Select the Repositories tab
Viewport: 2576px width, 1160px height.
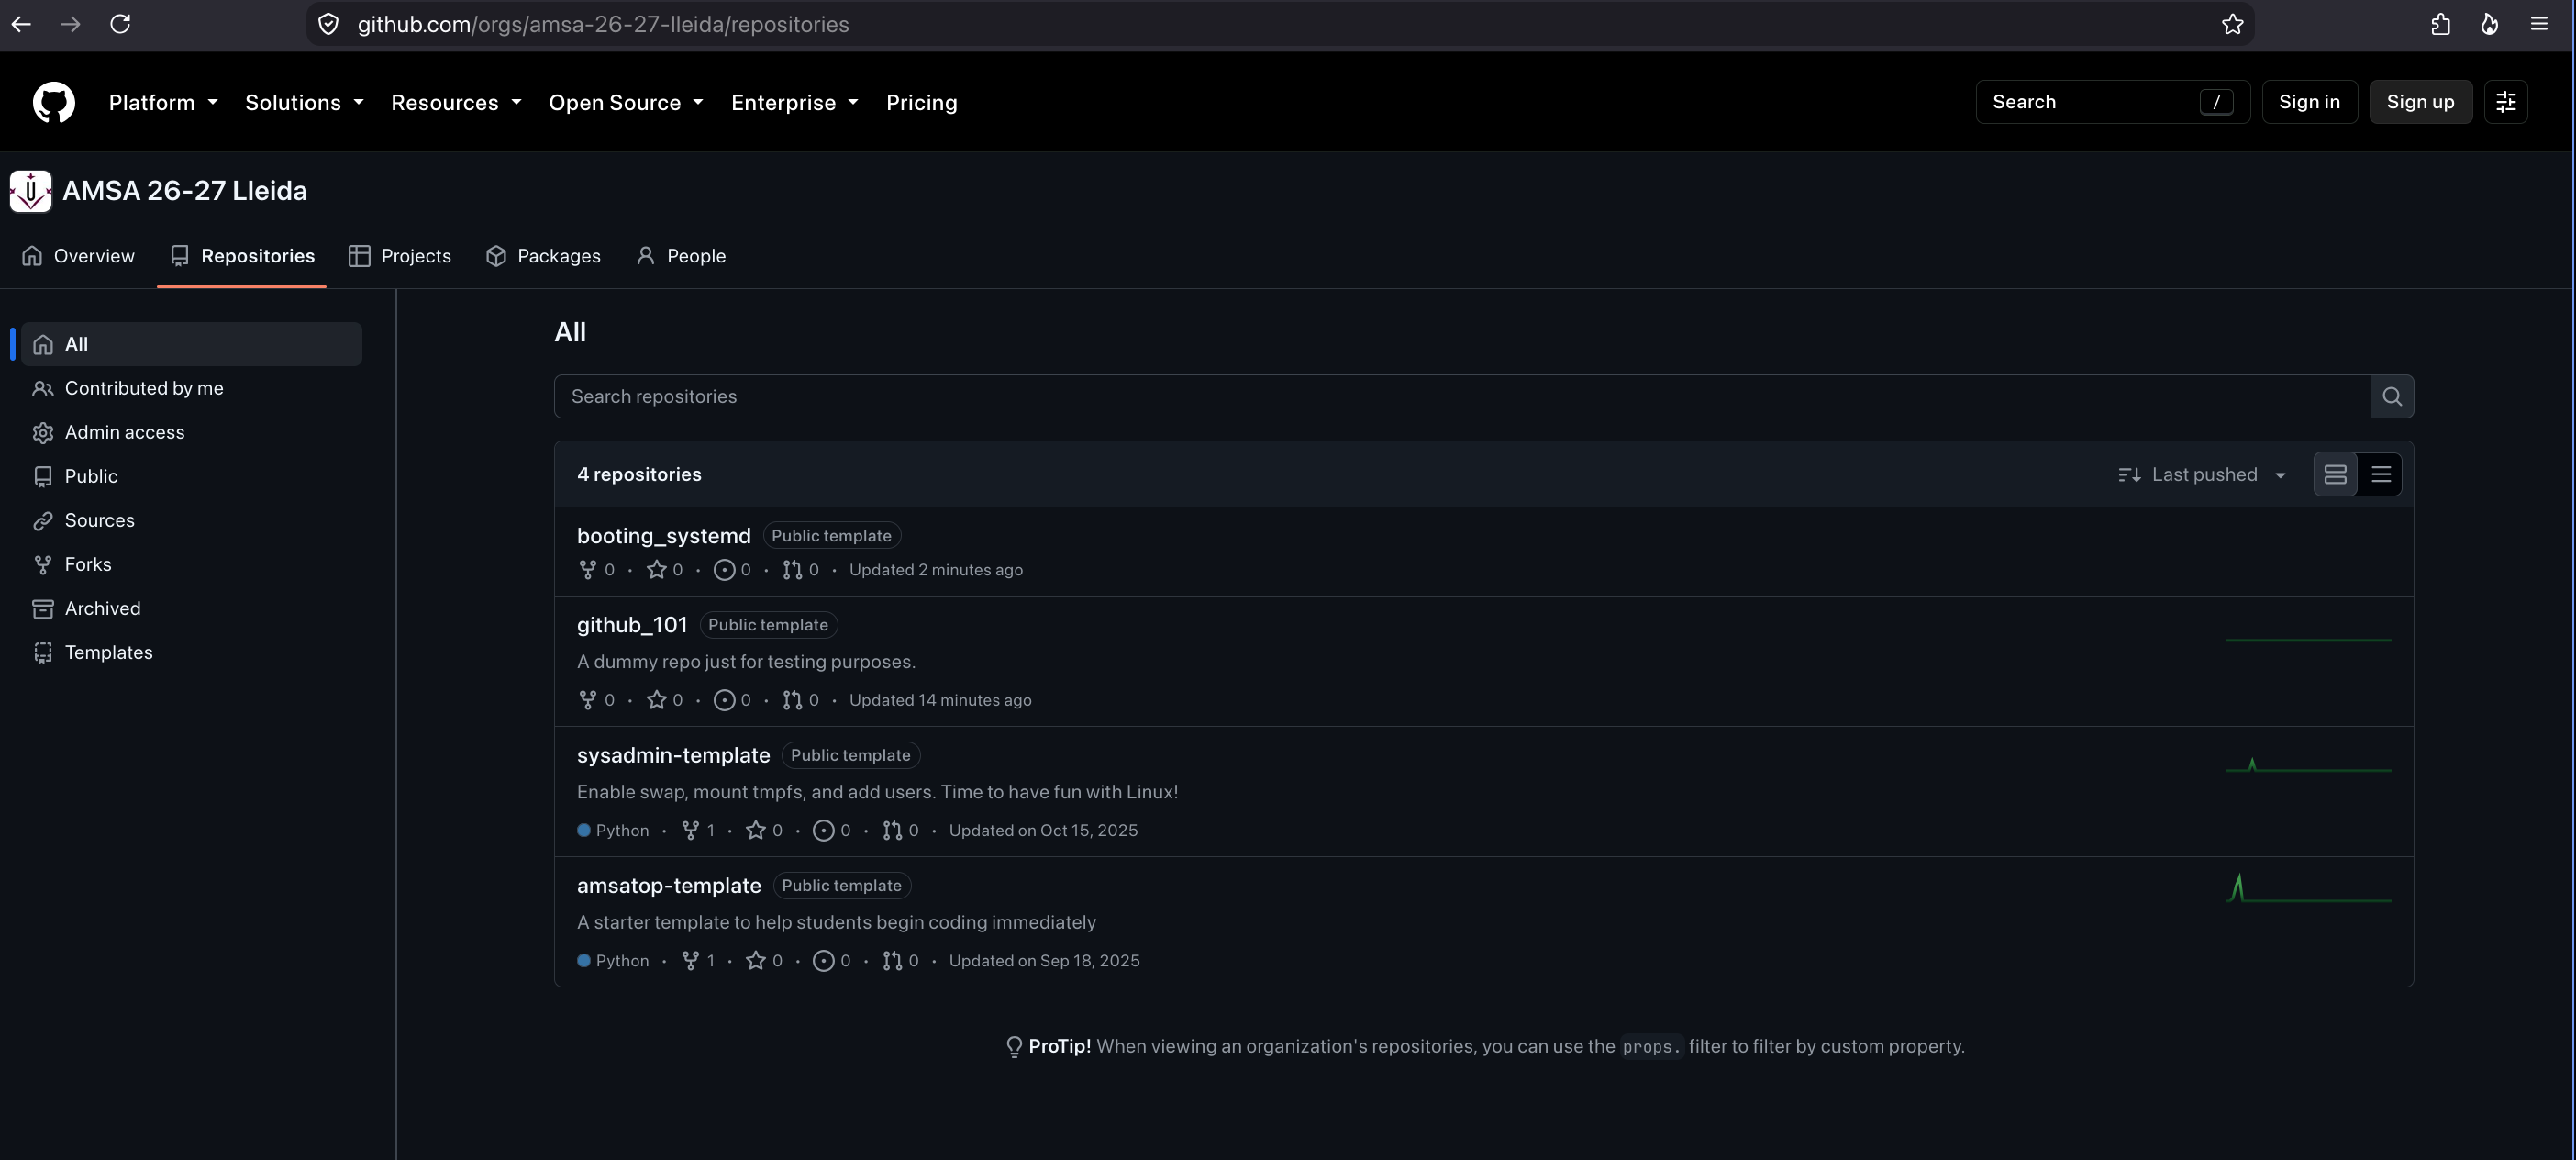coord(242,256)
